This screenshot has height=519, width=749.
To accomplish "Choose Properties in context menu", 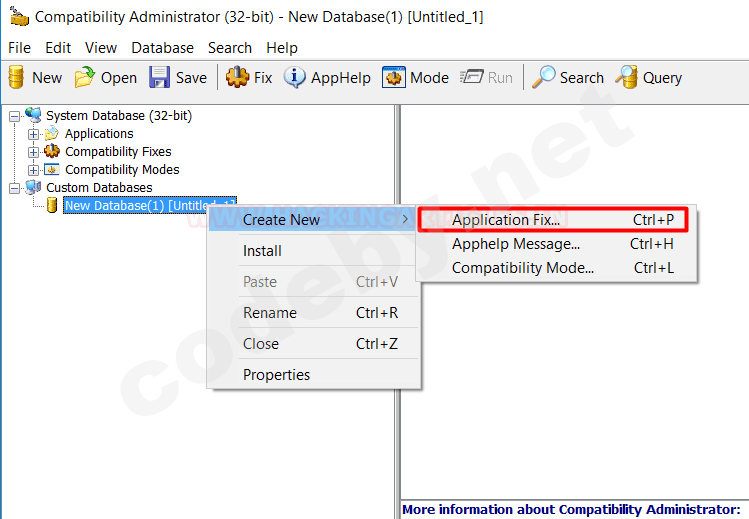I will 313,375.
